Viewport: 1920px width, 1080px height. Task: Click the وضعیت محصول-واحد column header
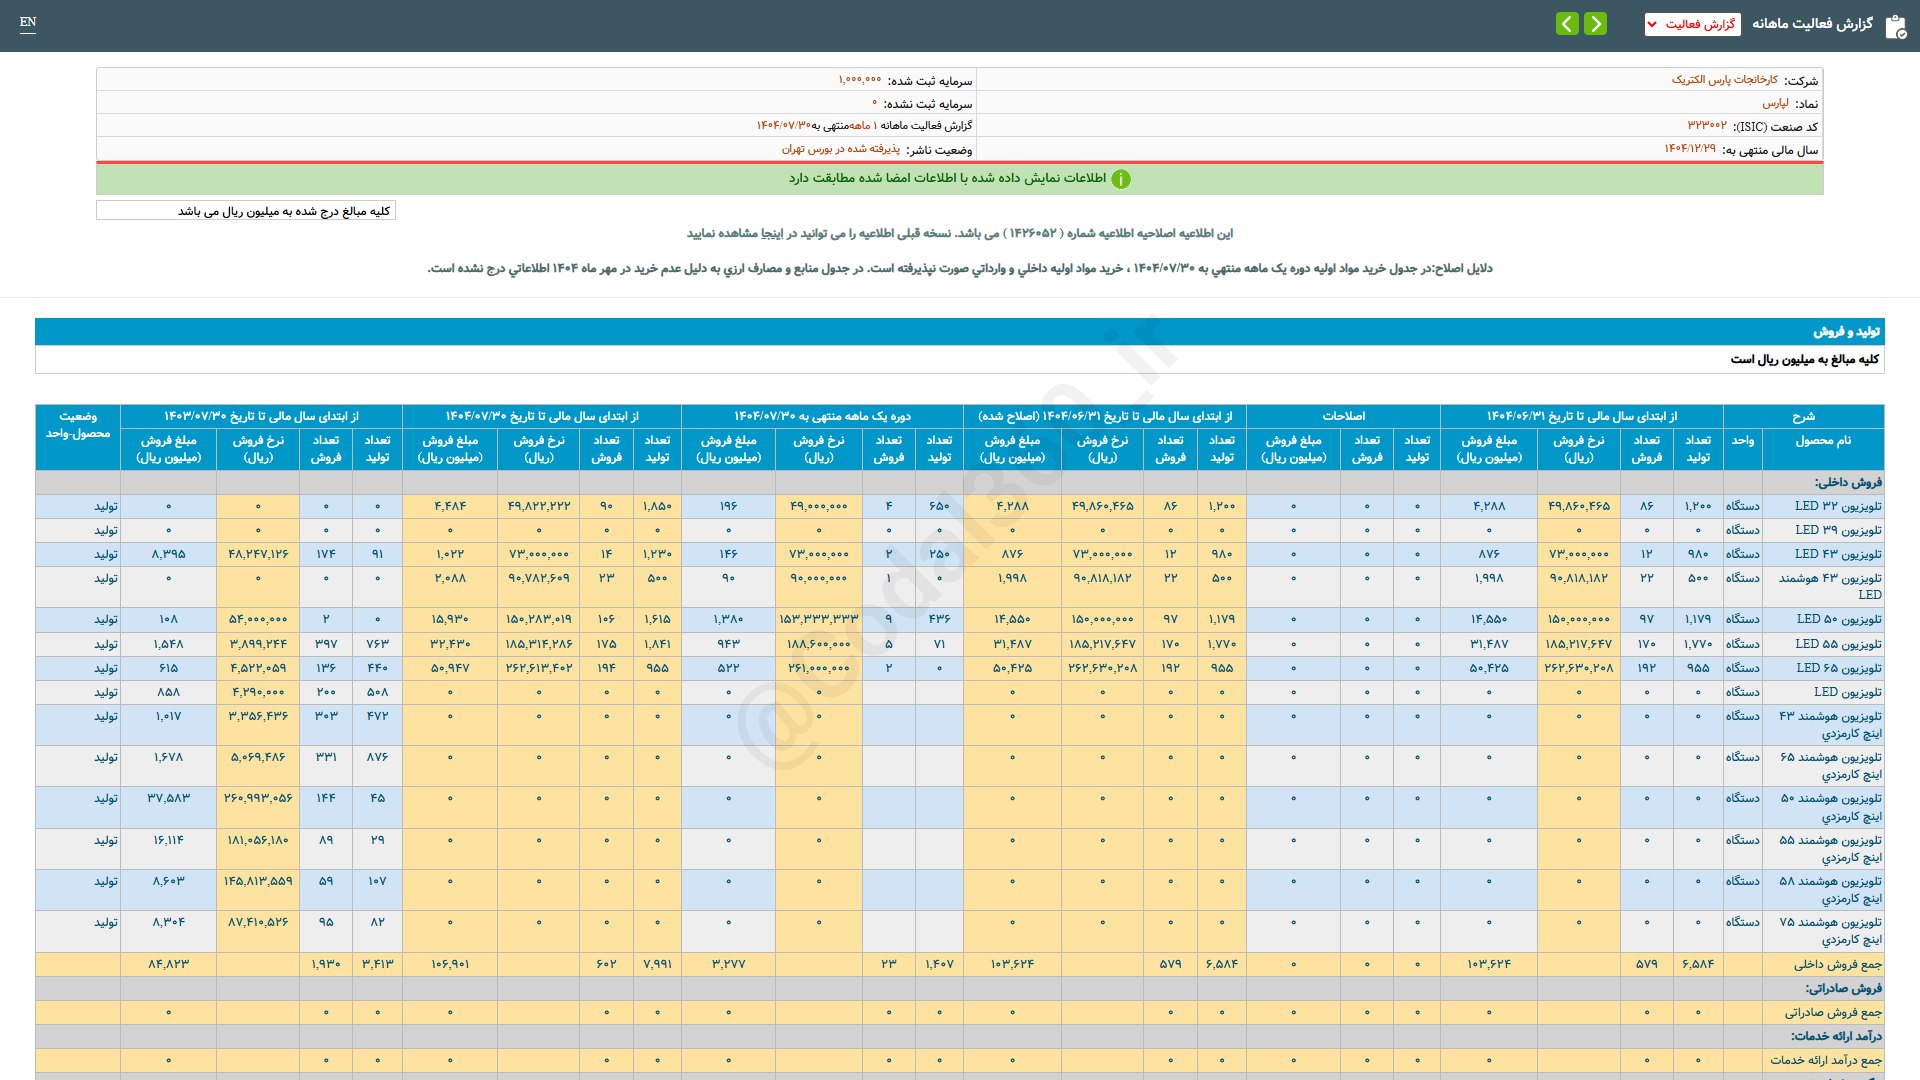(78, 425)
